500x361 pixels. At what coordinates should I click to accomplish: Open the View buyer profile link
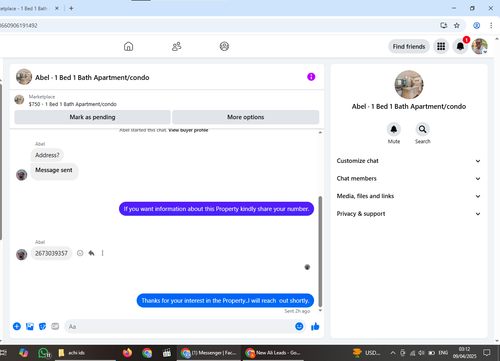click(188, 130)
